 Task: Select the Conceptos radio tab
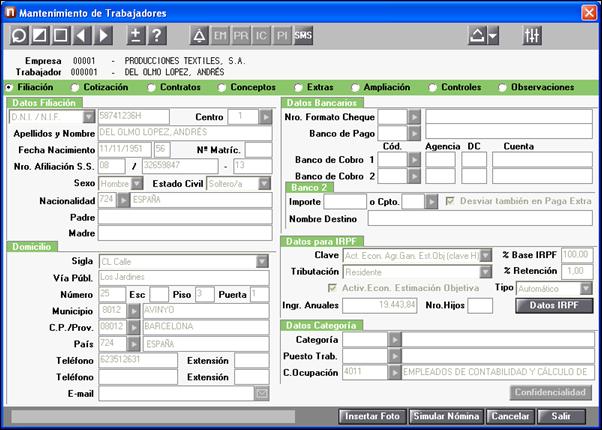coord(222,88)
